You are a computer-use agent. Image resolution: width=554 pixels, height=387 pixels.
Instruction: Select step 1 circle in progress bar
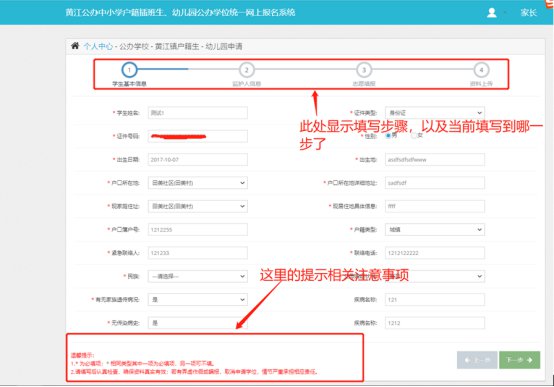click(x=129, y=70)
